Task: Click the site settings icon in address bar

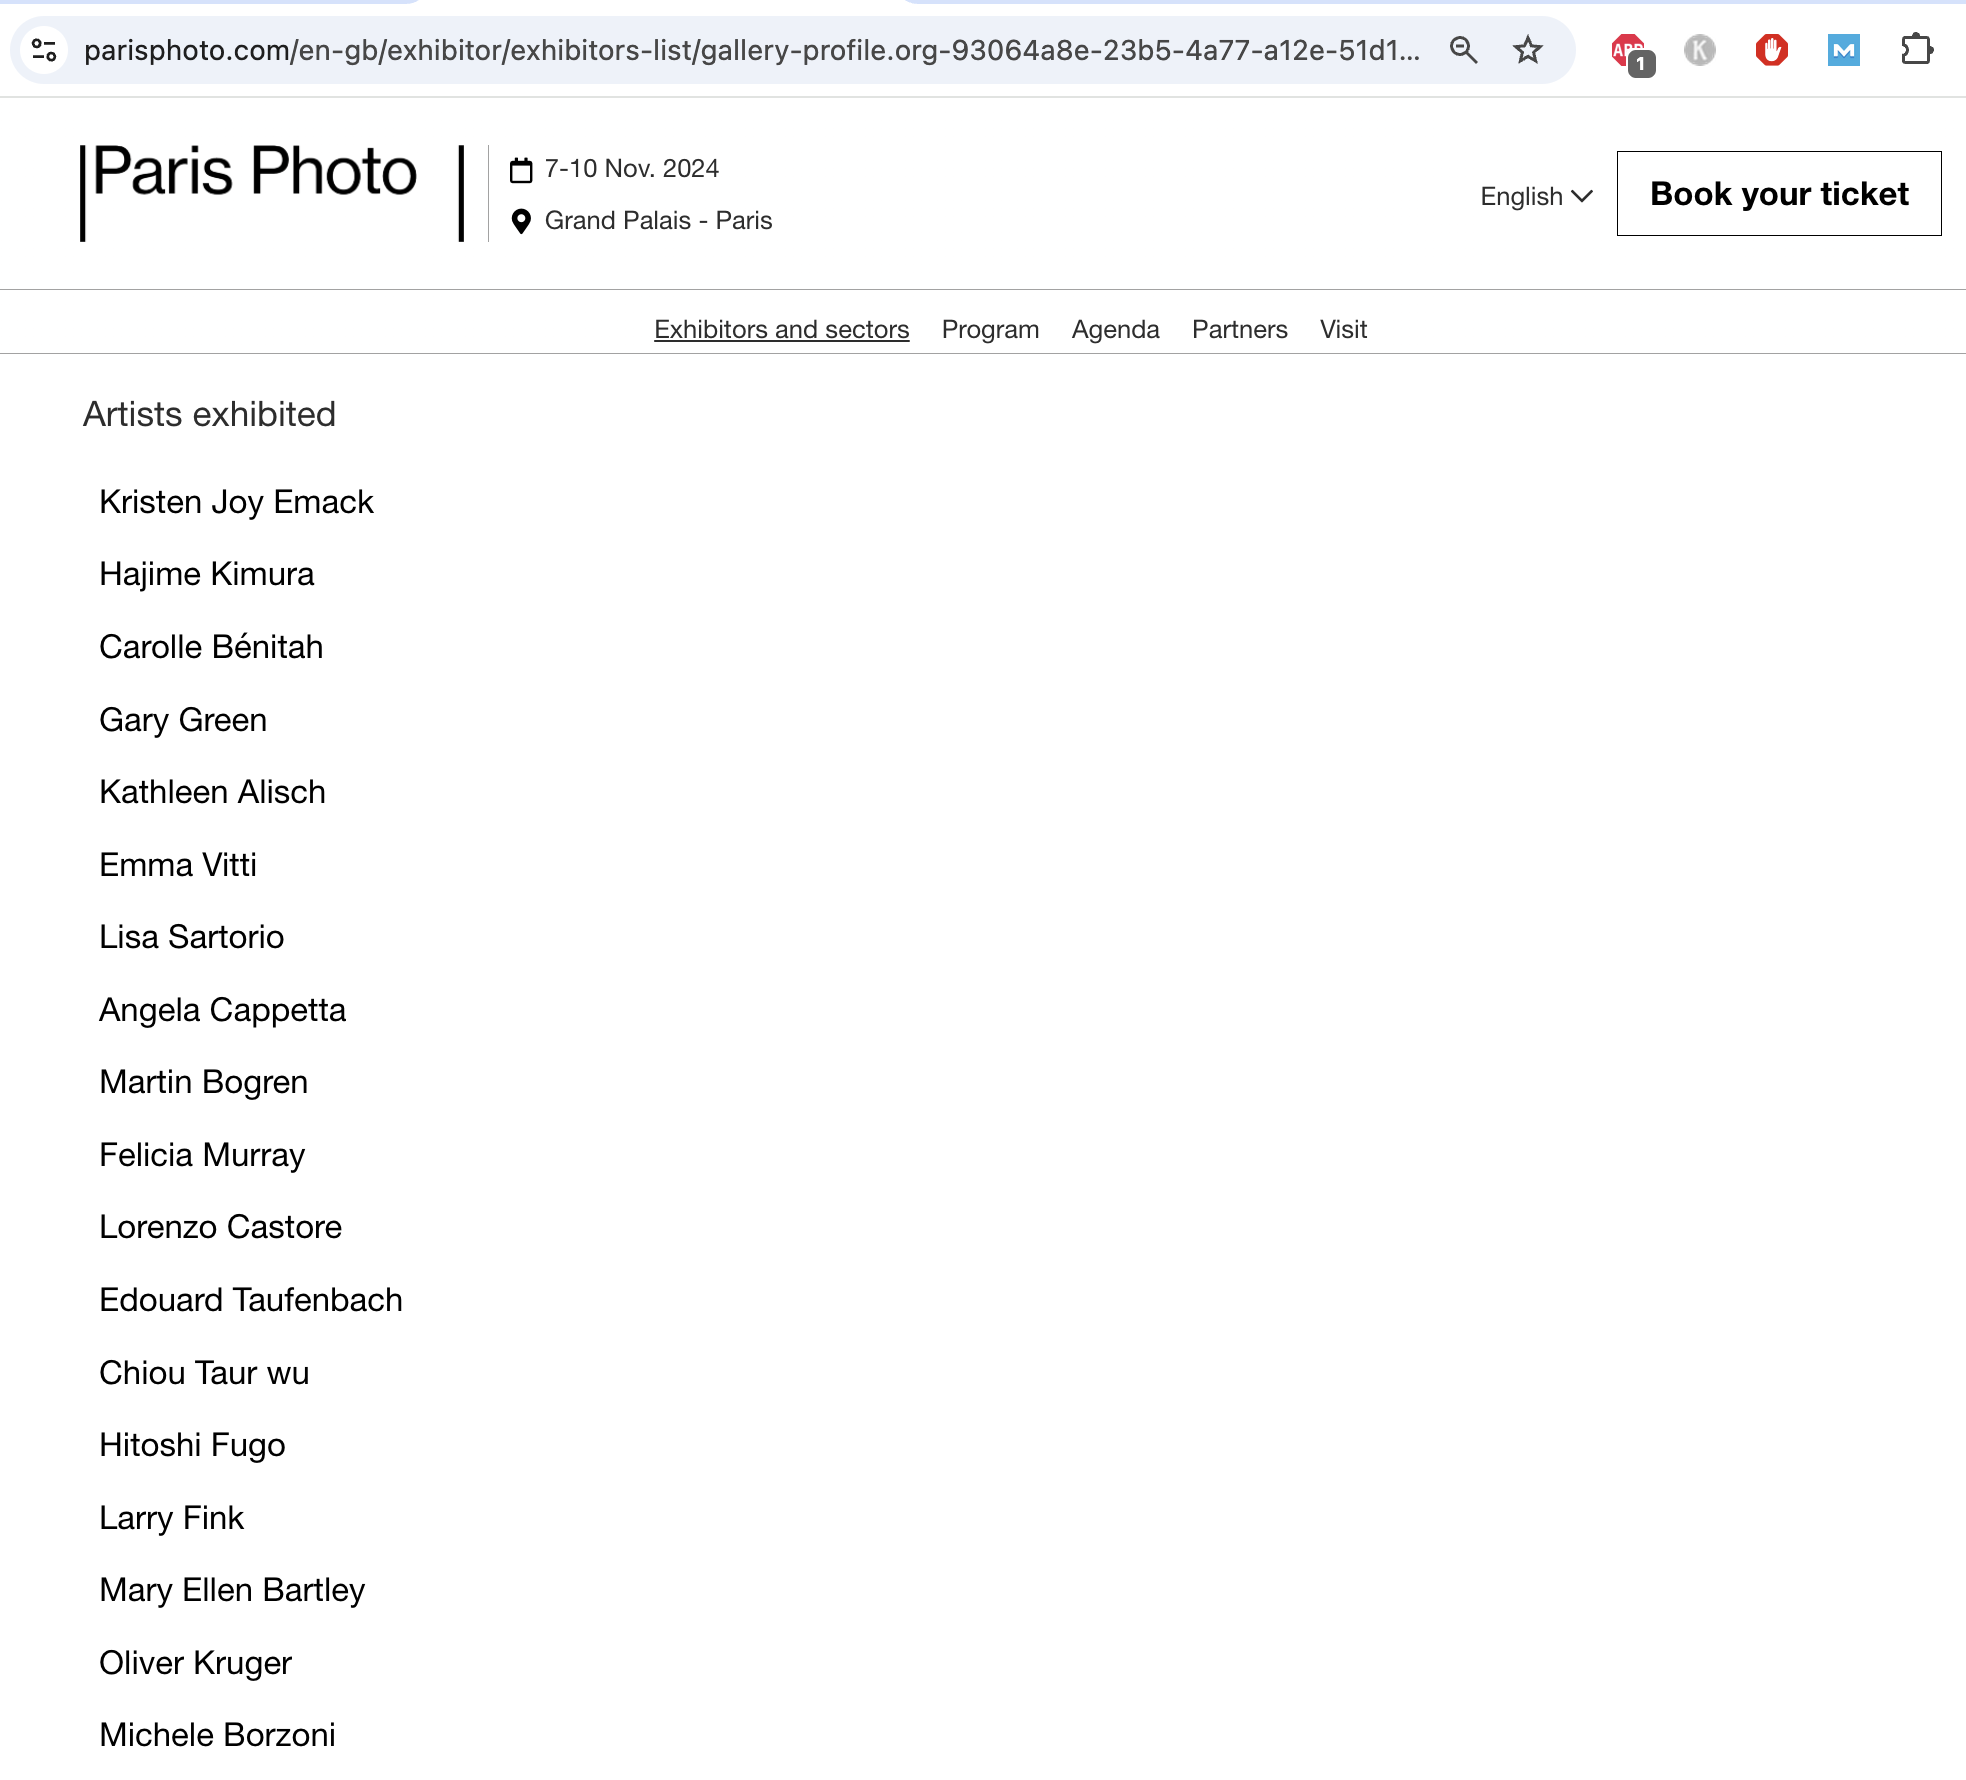Action: tap(44, 50)
